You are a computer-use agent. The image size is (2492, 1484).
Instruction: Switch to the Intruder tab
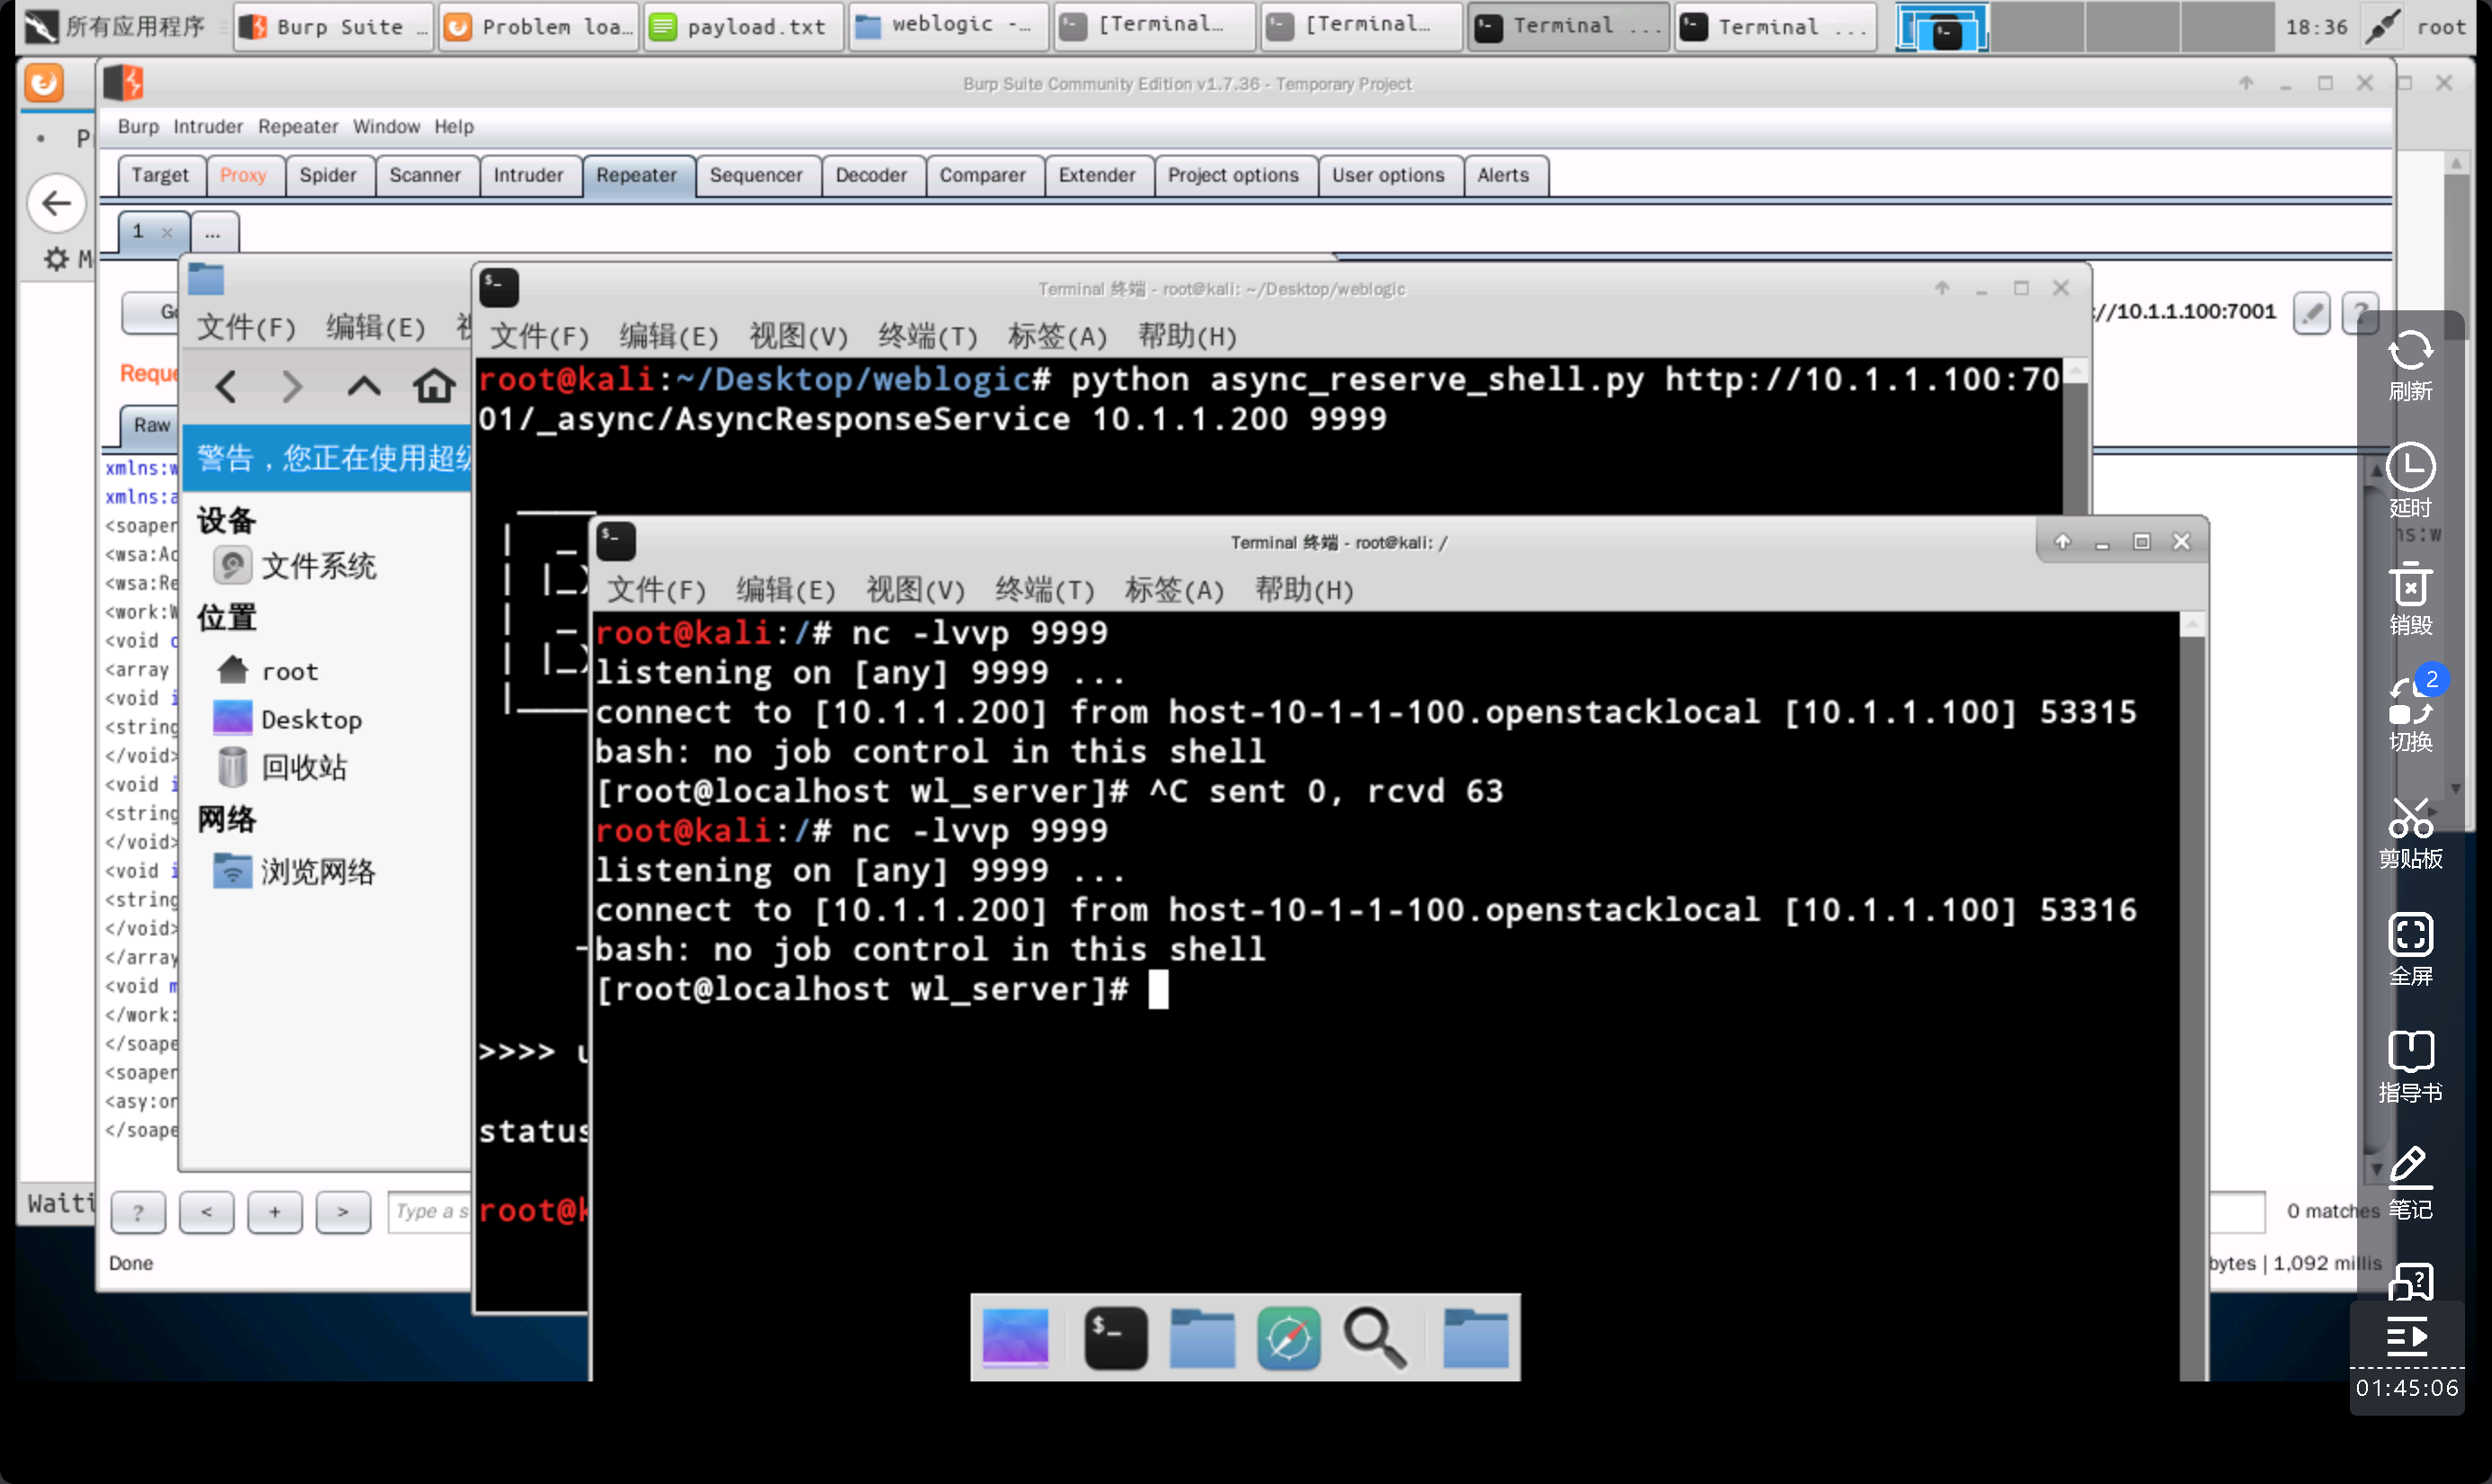click(527, 175)
